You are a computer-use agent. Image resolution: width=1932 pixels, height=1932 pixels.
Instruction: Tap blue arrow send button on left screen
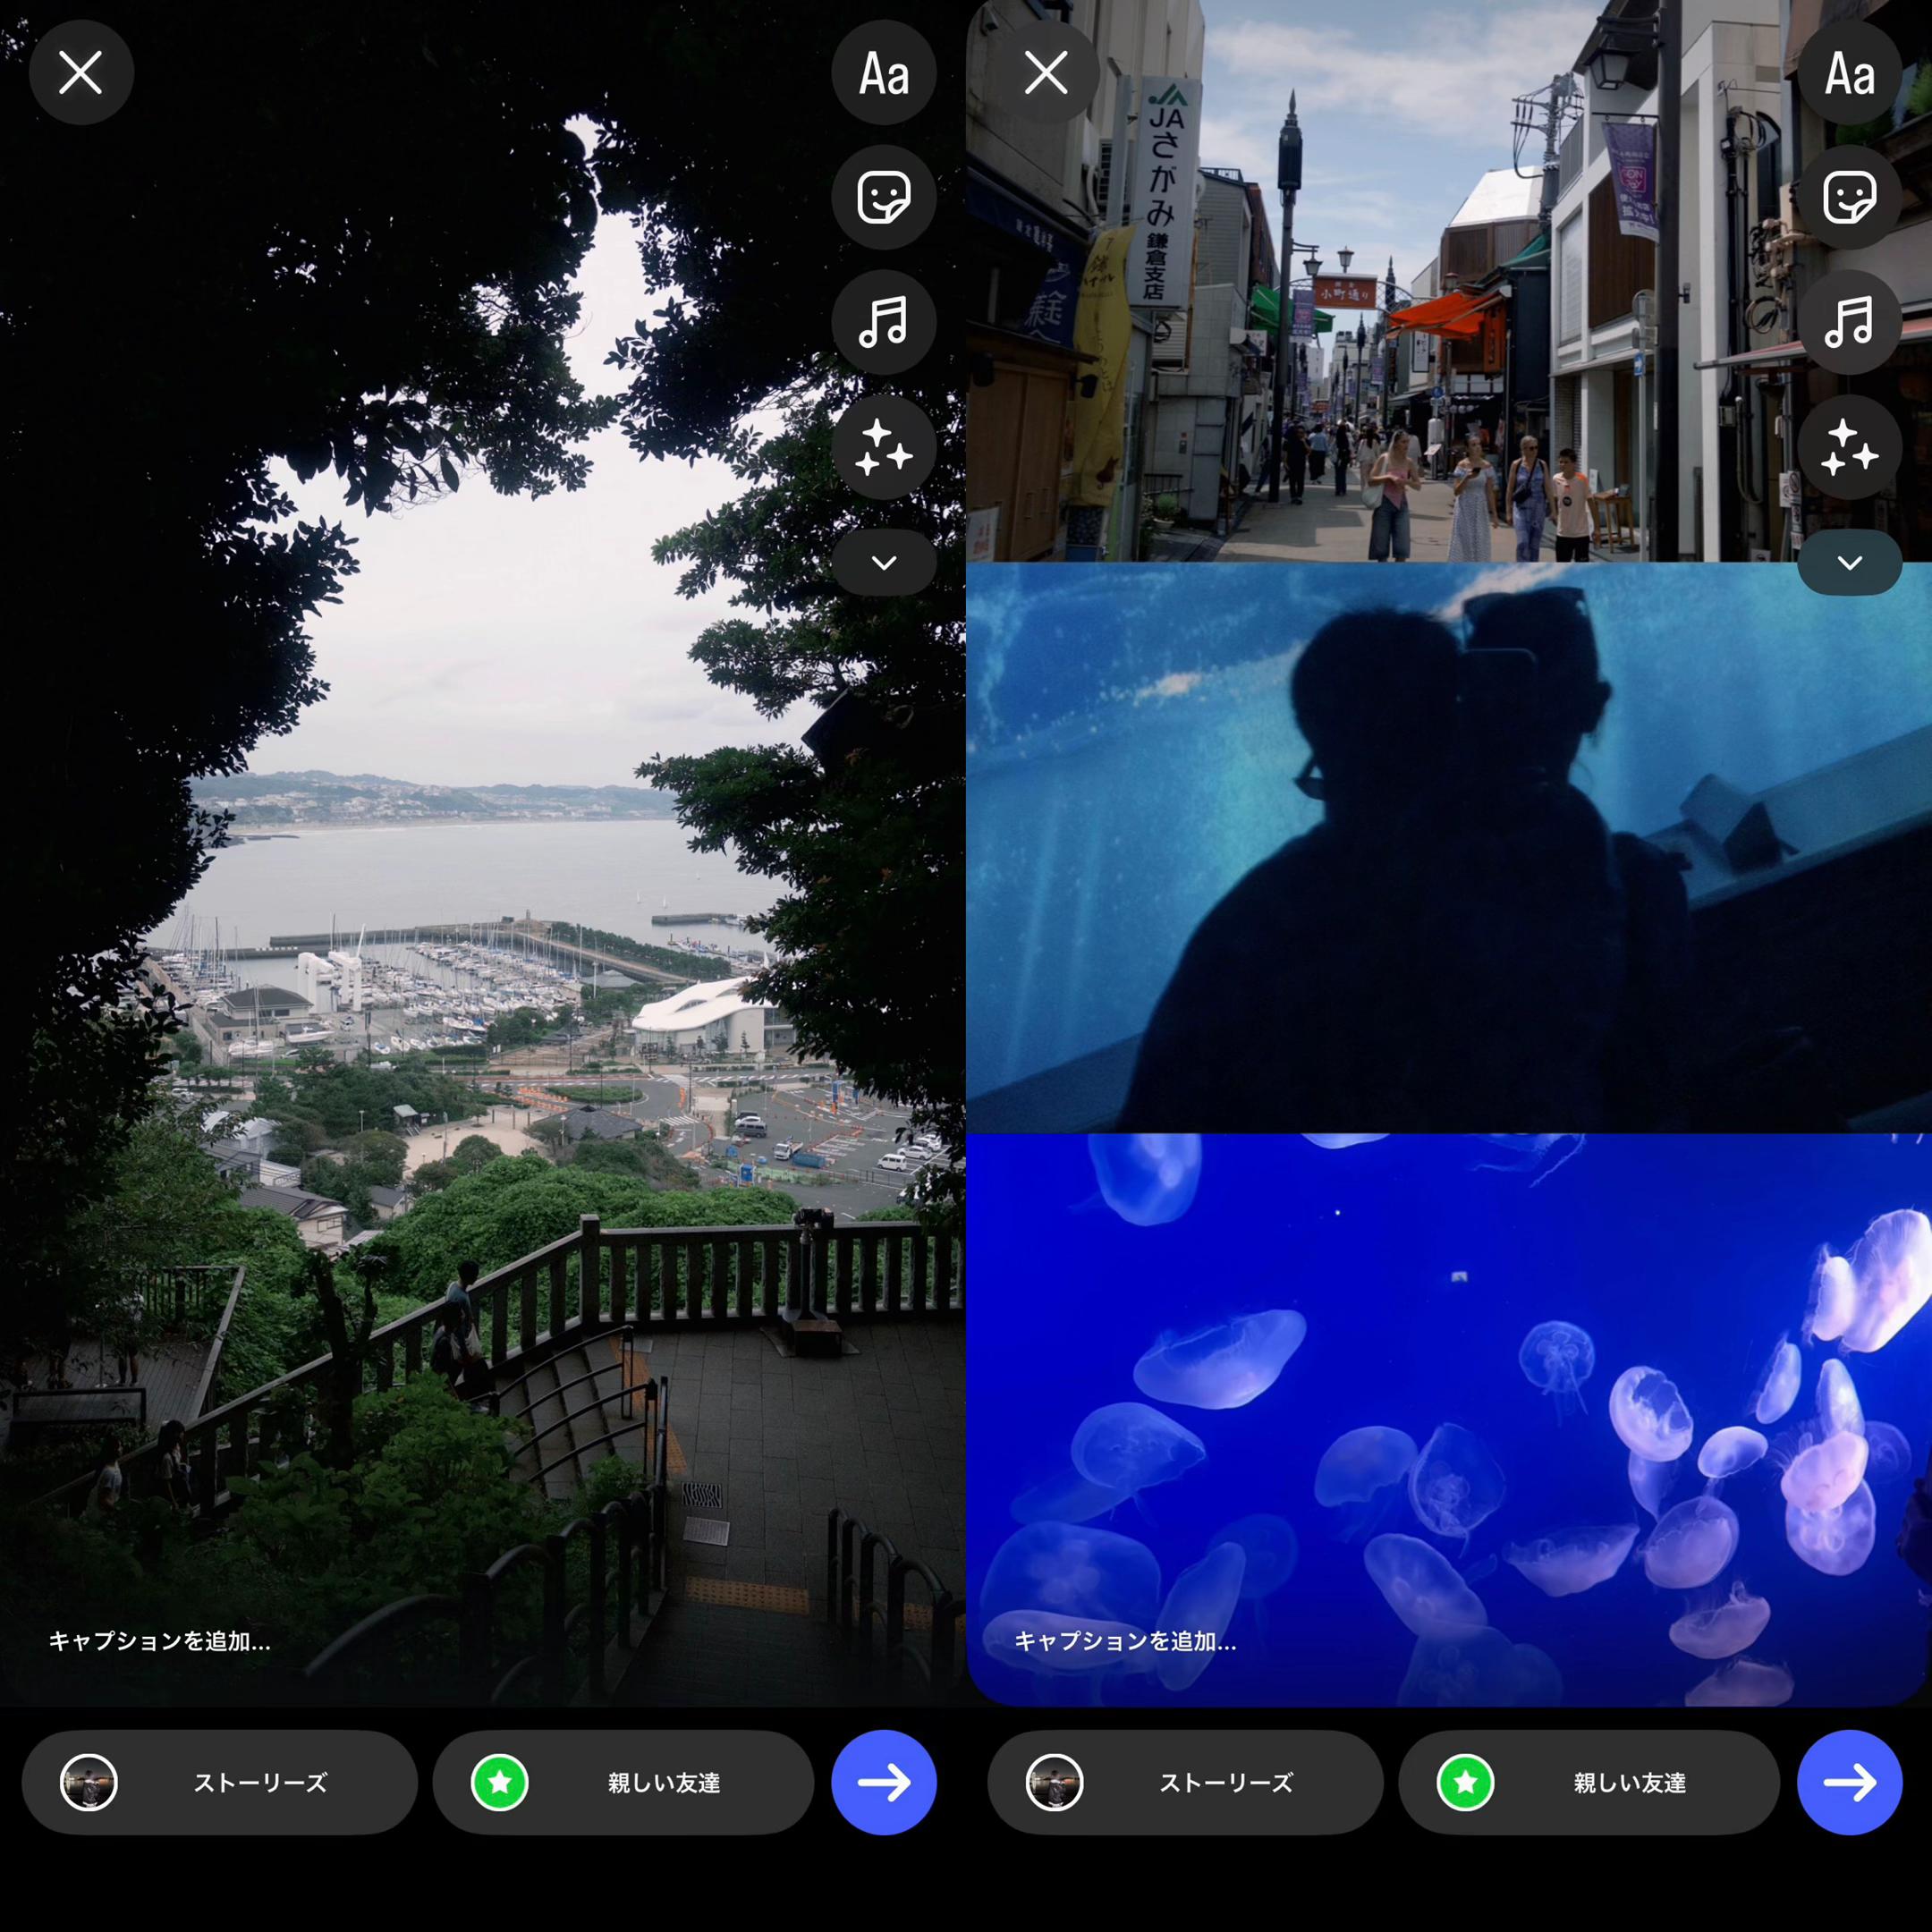(884, 1782)
